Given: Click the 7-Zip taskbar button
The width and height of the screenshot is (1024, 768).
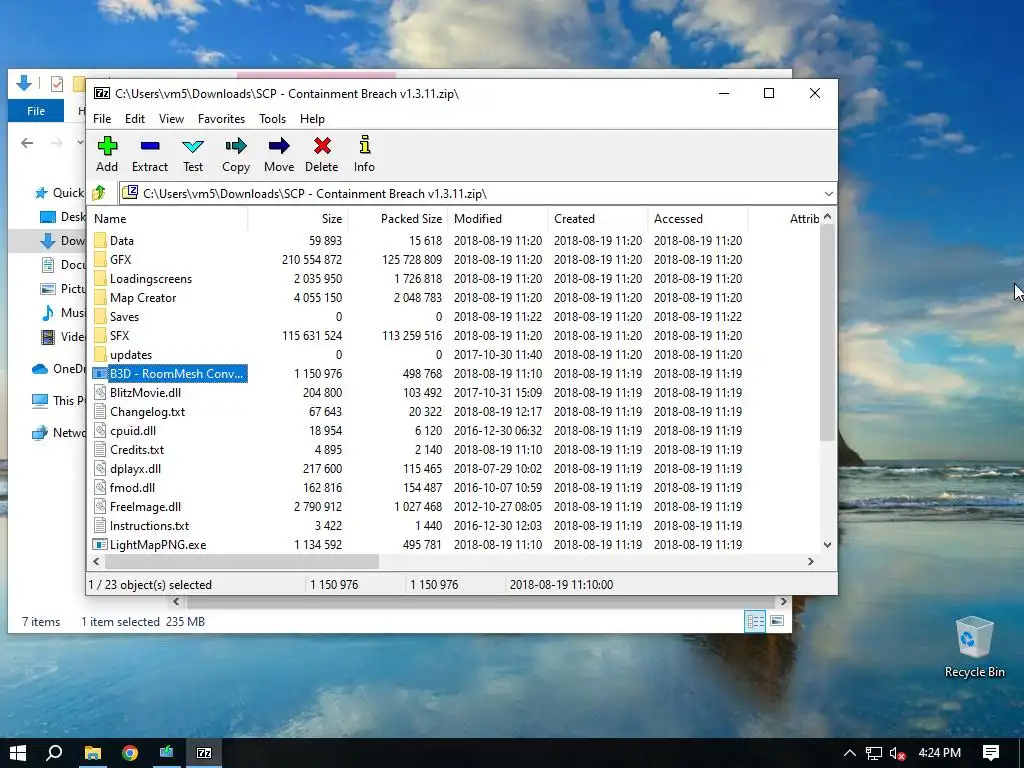Looking at the screenshot, I should point(204,753).
